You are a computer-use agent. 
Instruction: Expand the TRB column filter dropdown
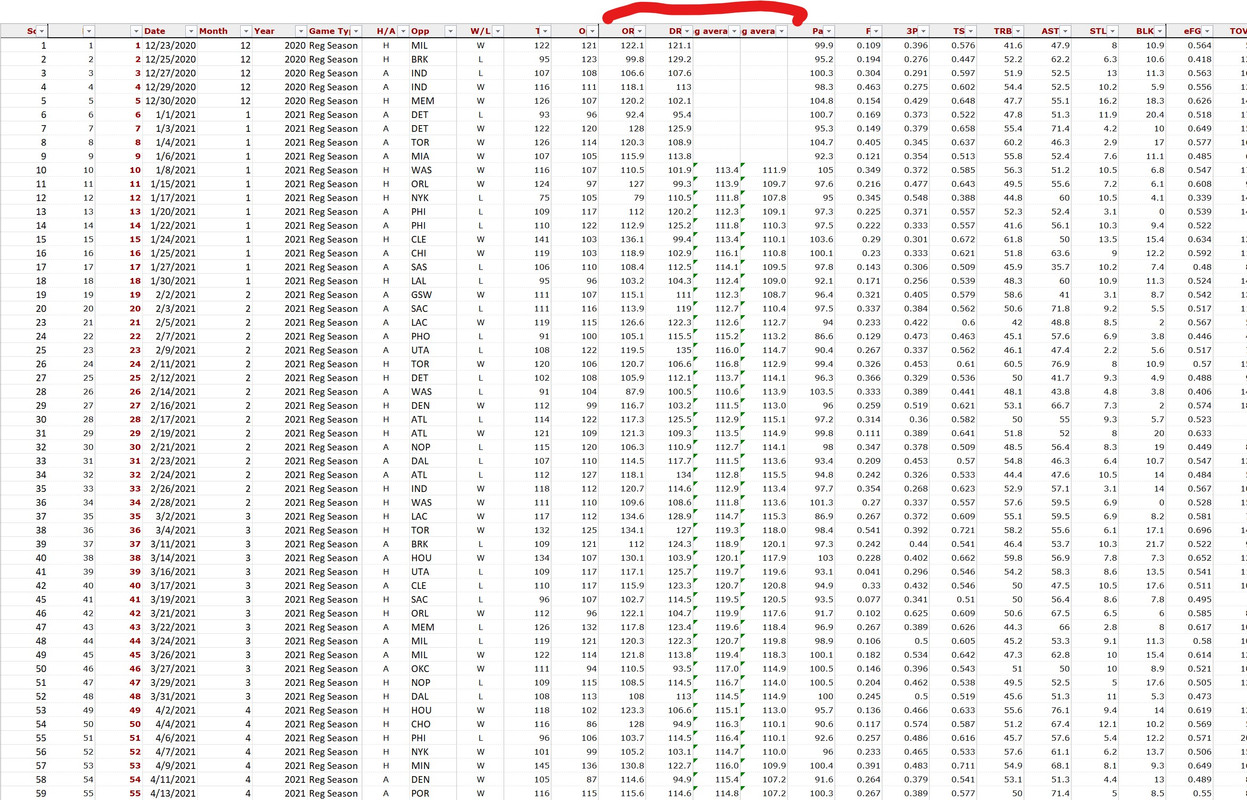coord(1018,32)
